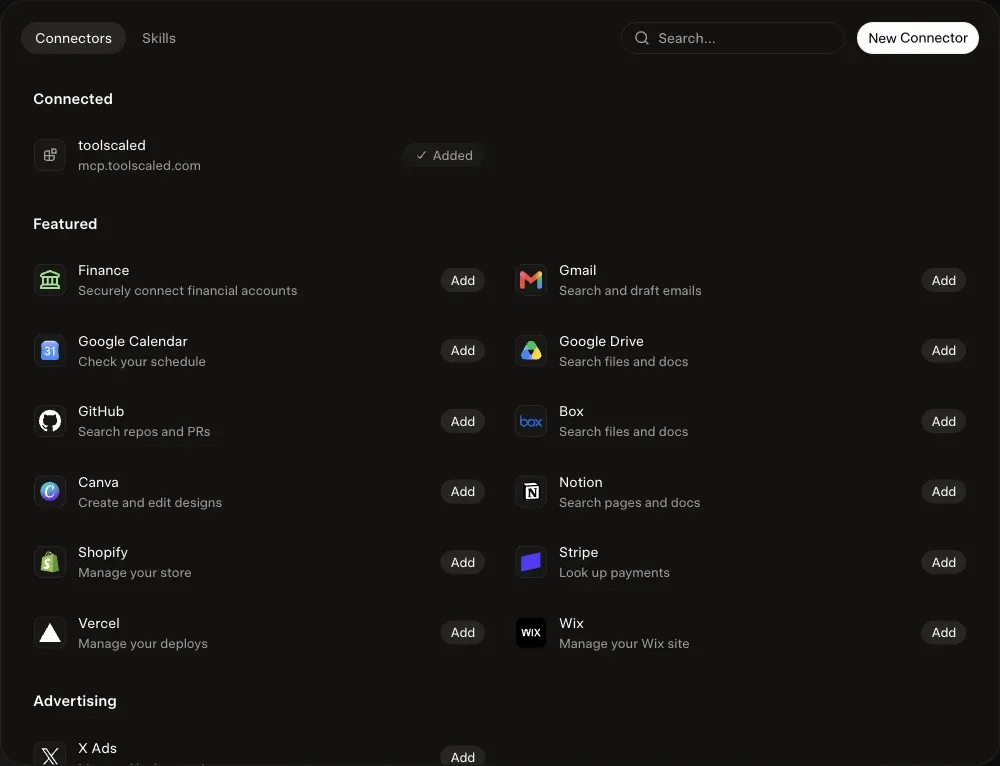This screenshot has height=766, width=1000.
Task: Add the Gmail connector
Action: tap(943, 280)
